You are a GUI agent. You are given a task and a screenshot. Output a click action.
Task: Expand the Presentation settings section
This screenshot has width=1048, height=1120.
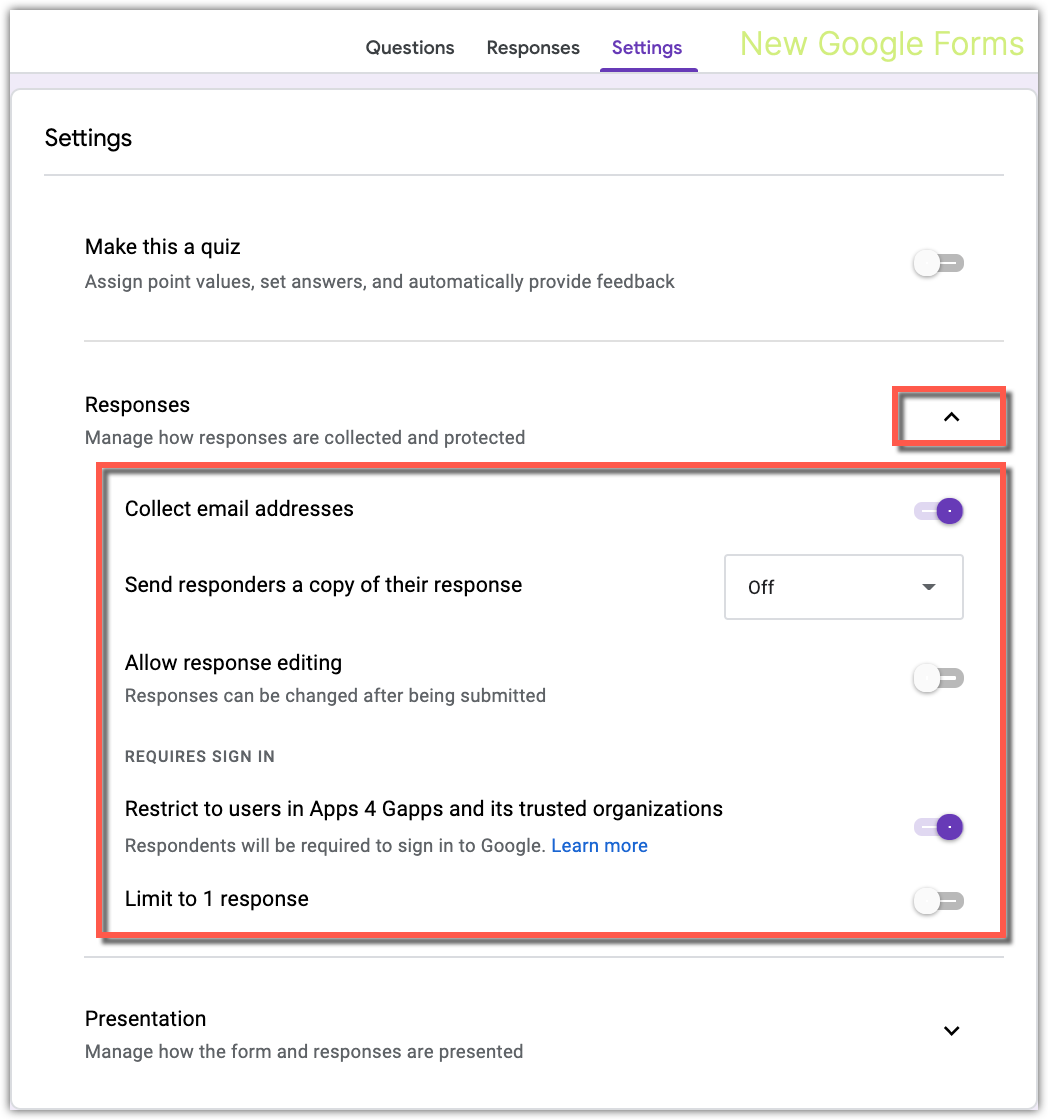(x=950, y=1030)
